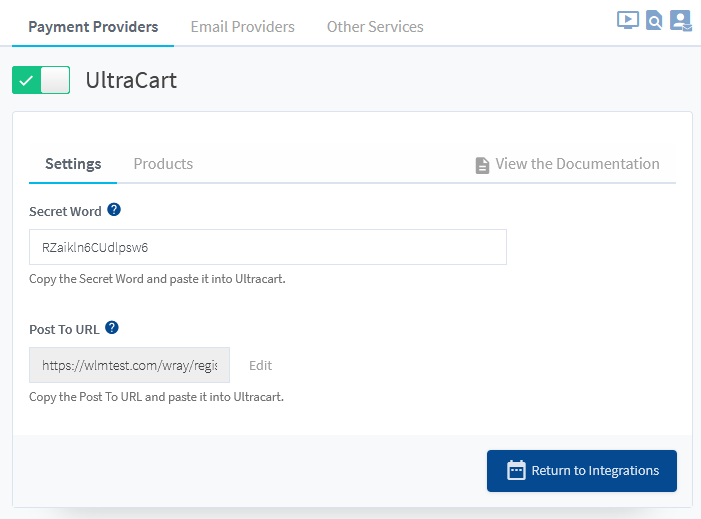Select the Settings sub-tab

[x=73, y=164]
